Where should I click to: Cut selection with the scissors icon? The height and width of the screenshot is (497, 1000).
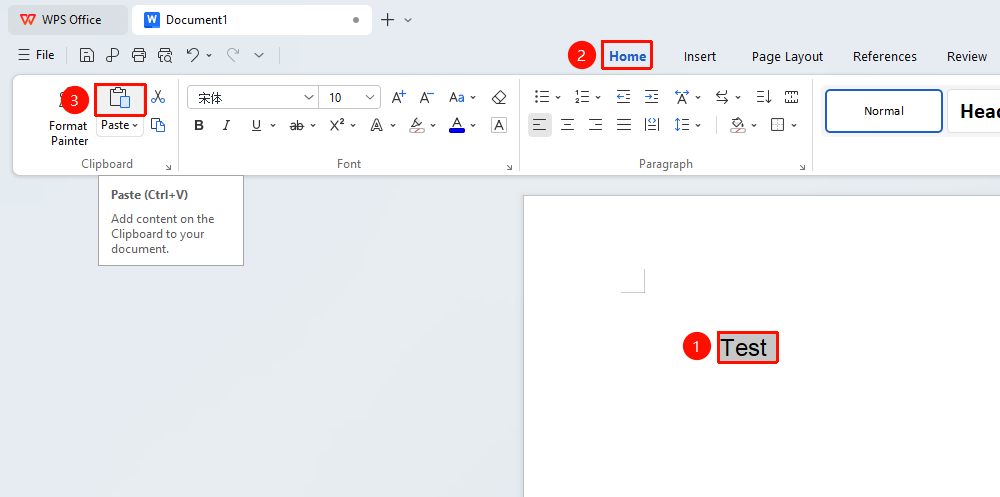tap(158, 97)
